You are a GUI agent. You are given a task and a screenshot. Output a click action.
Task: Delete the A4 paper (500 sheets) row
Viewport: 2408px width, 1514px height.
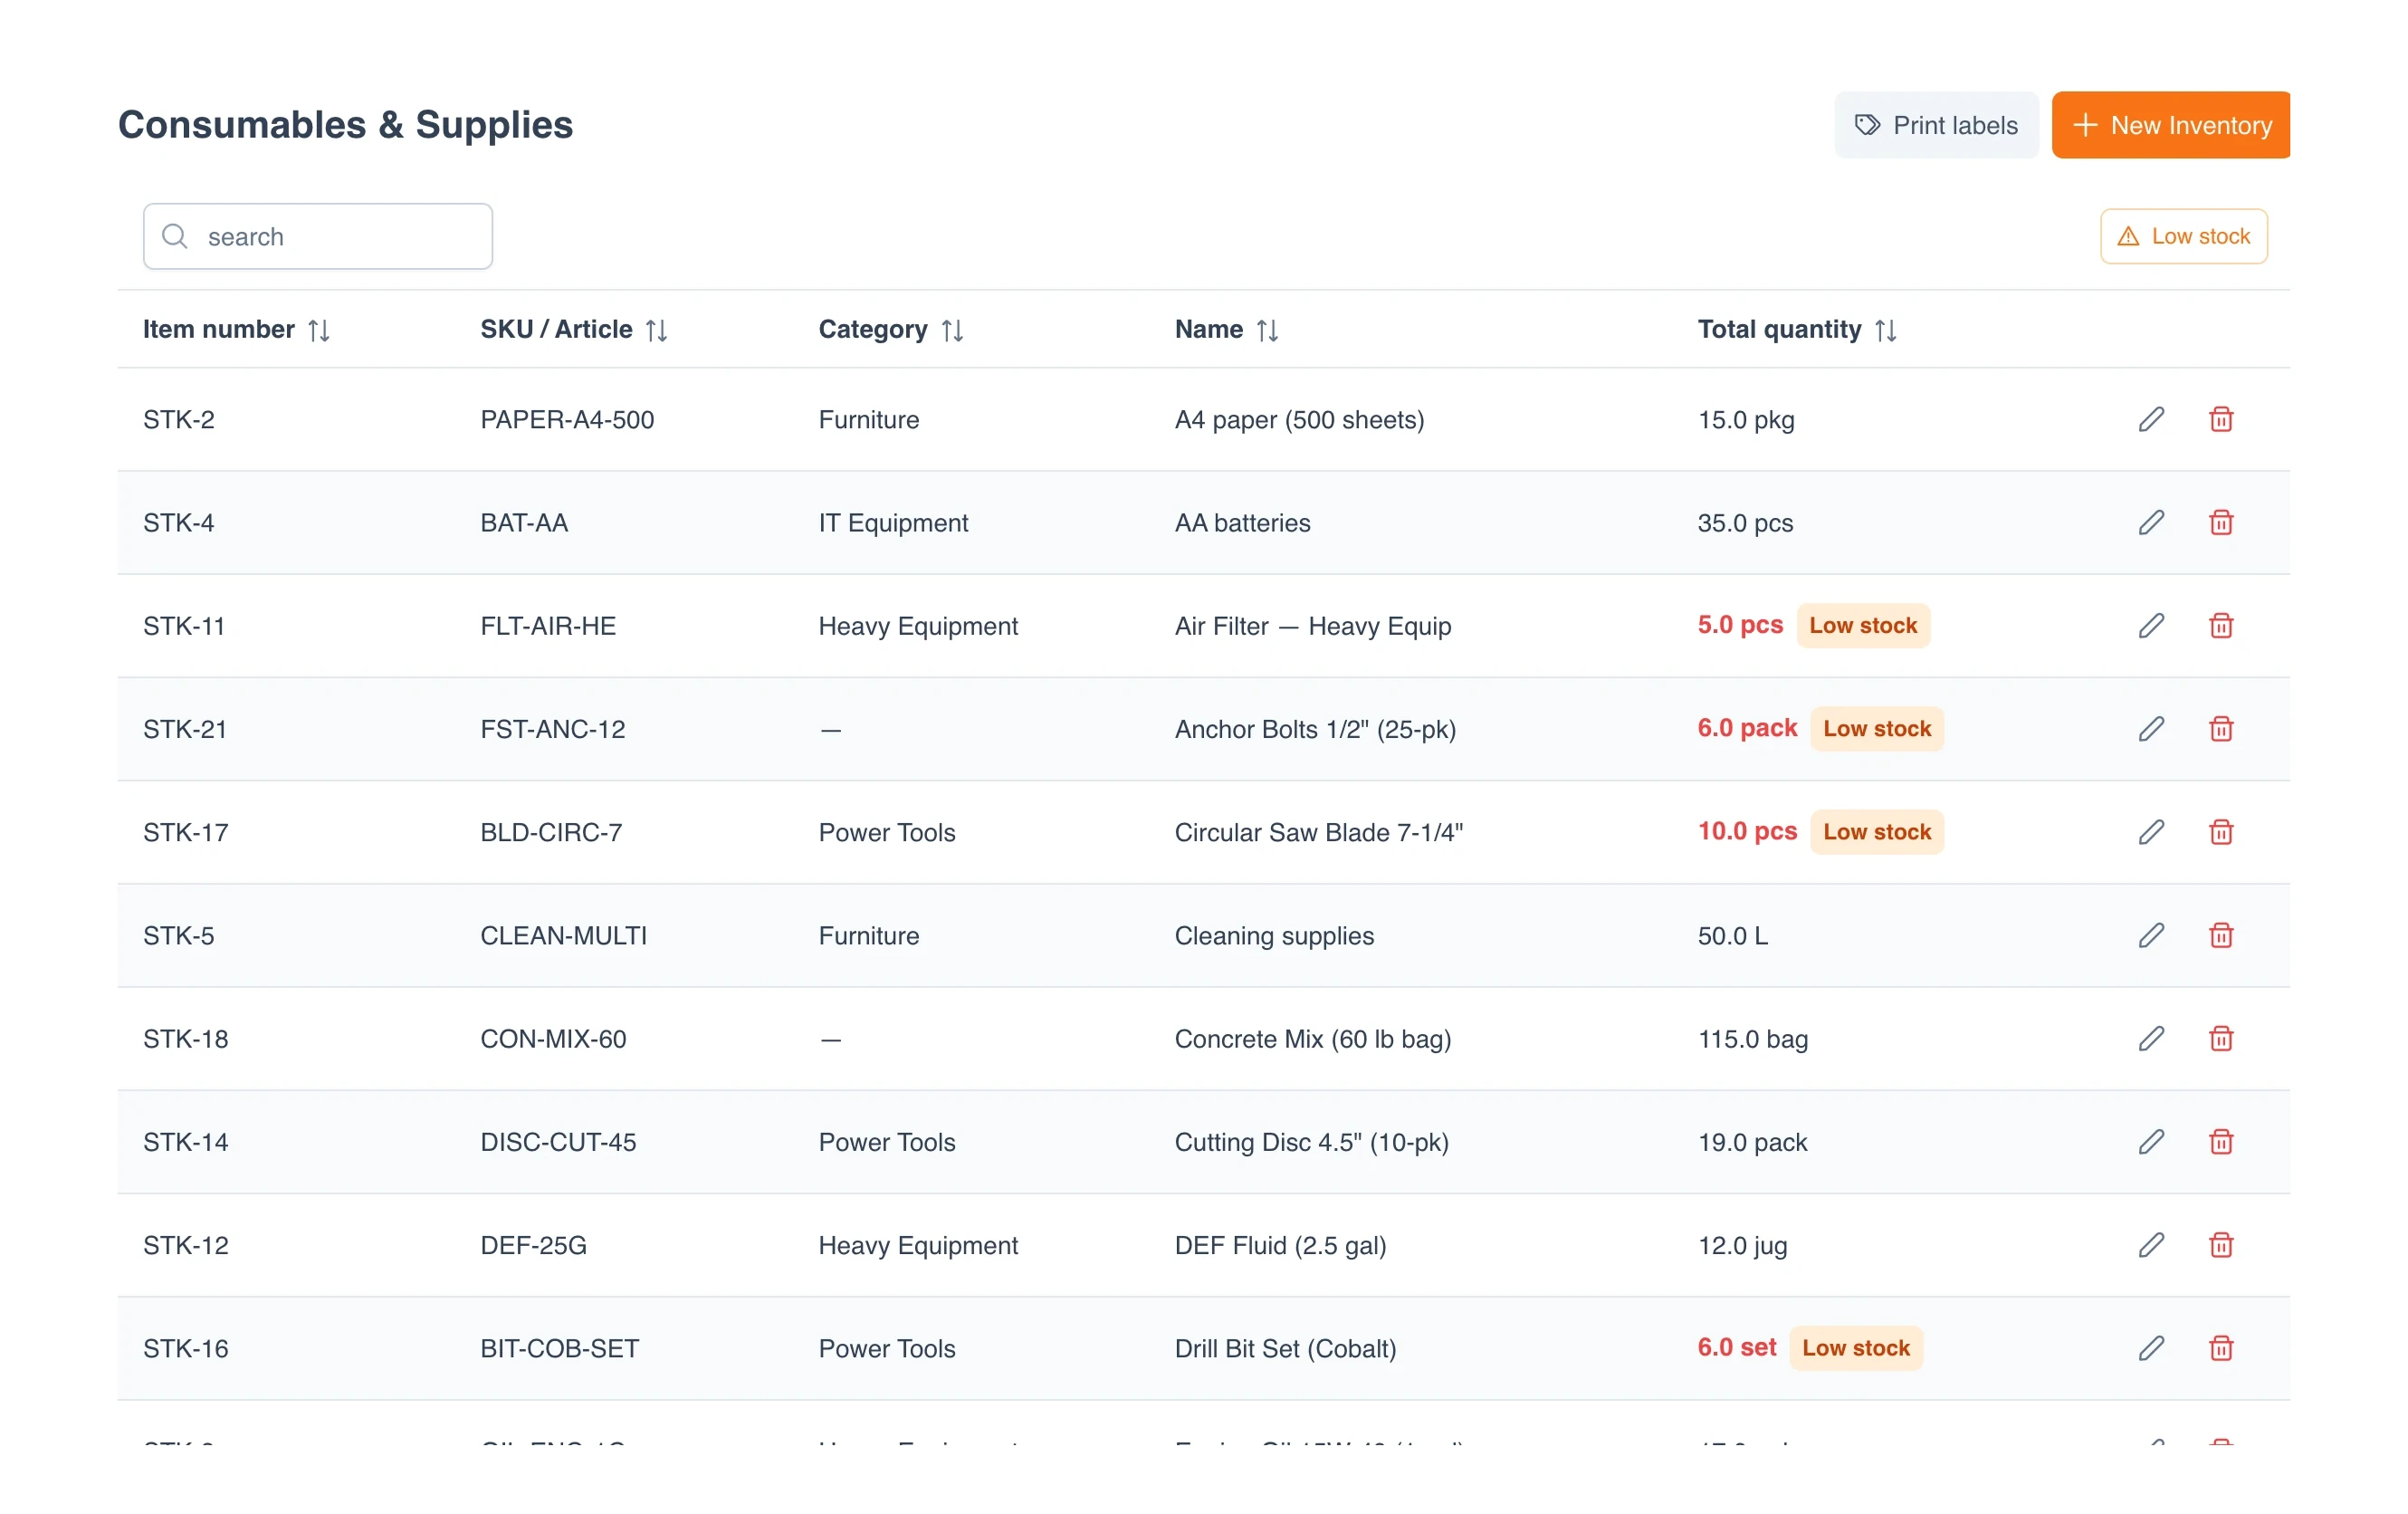coord(2221,419)
